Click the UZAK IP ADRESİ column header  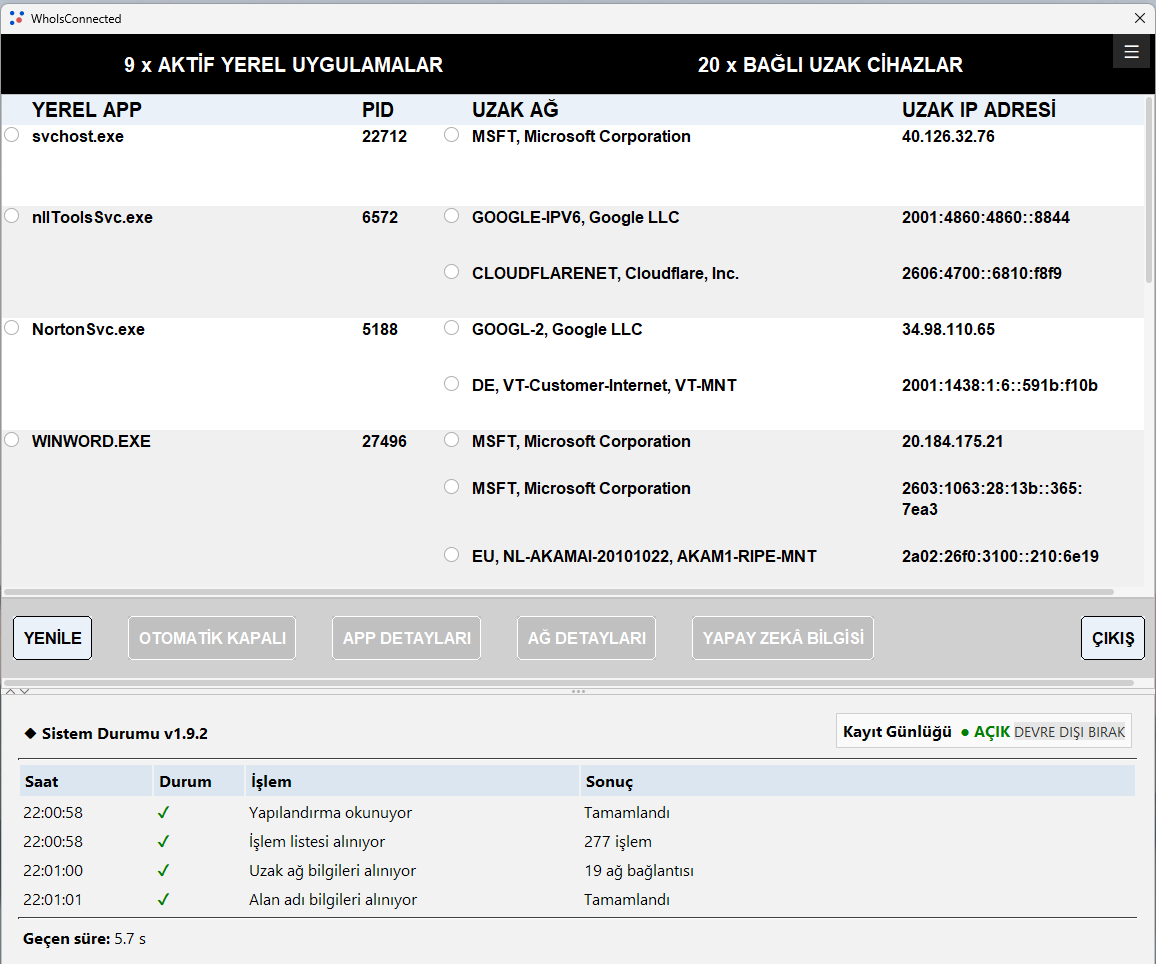tap(978, 110)
